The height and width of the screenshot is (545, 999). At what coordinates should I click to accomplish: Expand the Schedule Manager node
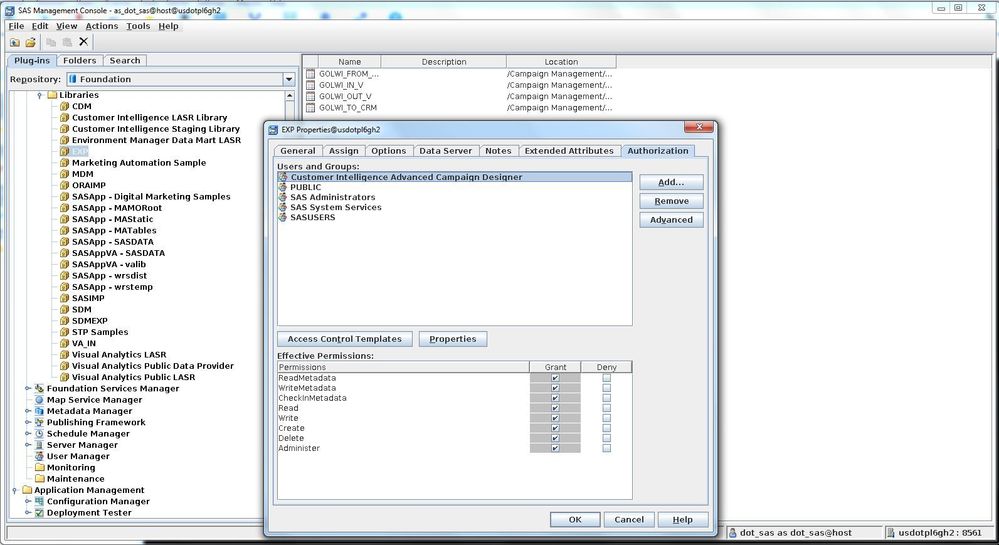(x=28, y=433)
